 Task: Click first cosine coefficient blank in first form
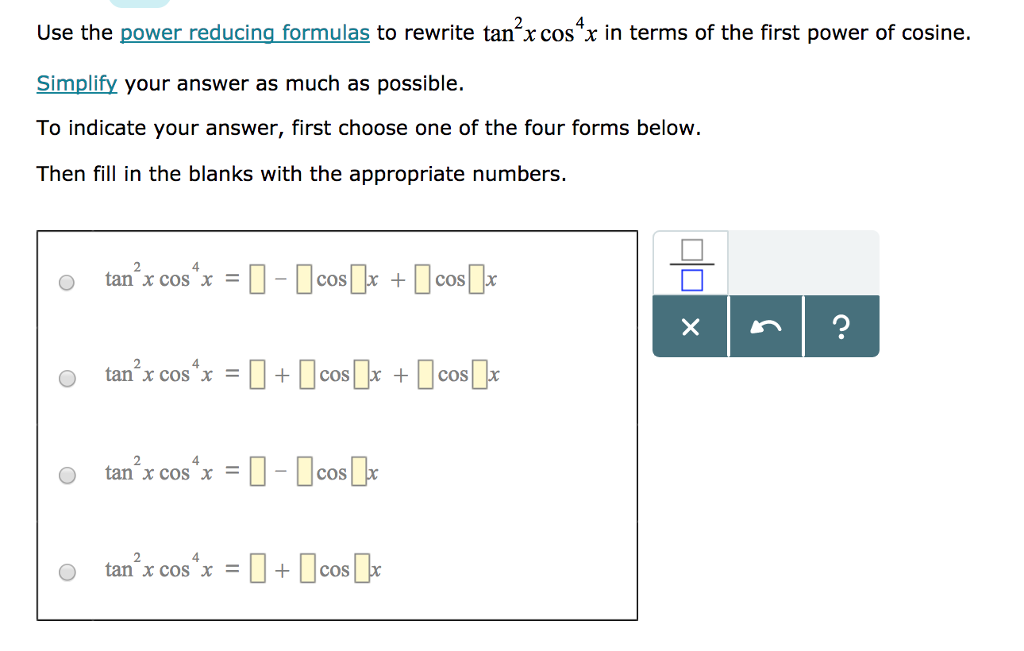[x=304, y=279]
